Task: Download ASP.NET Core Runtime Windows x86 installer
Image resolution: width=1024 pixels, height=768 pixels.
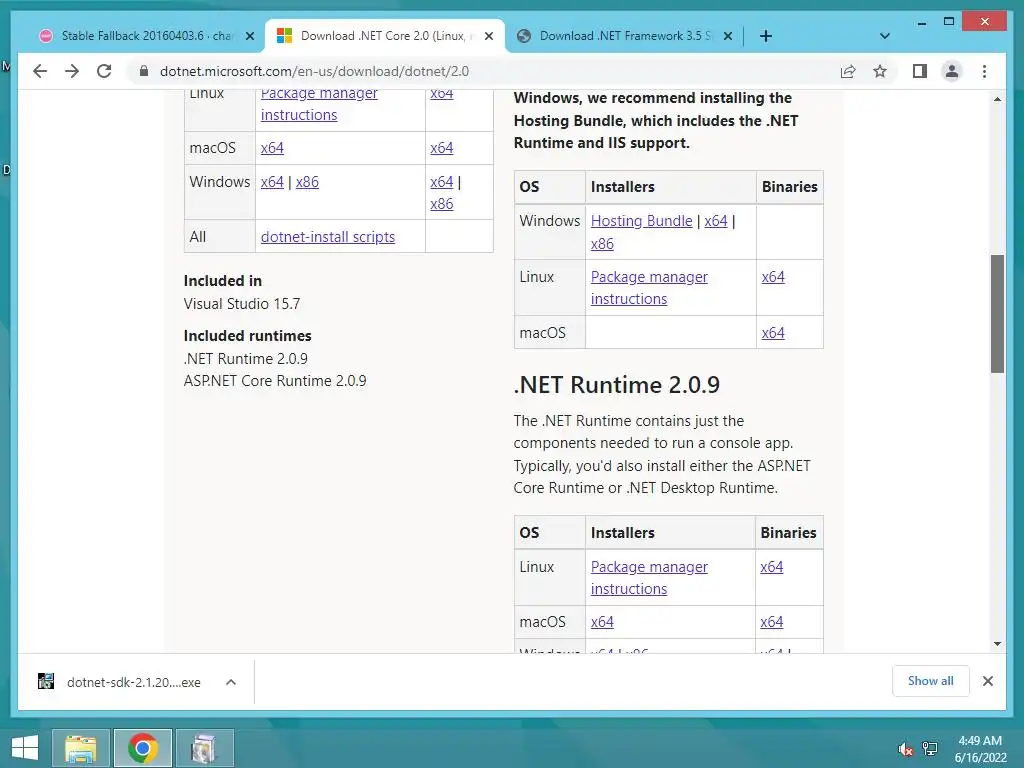Action: click(x=602, y=244)
